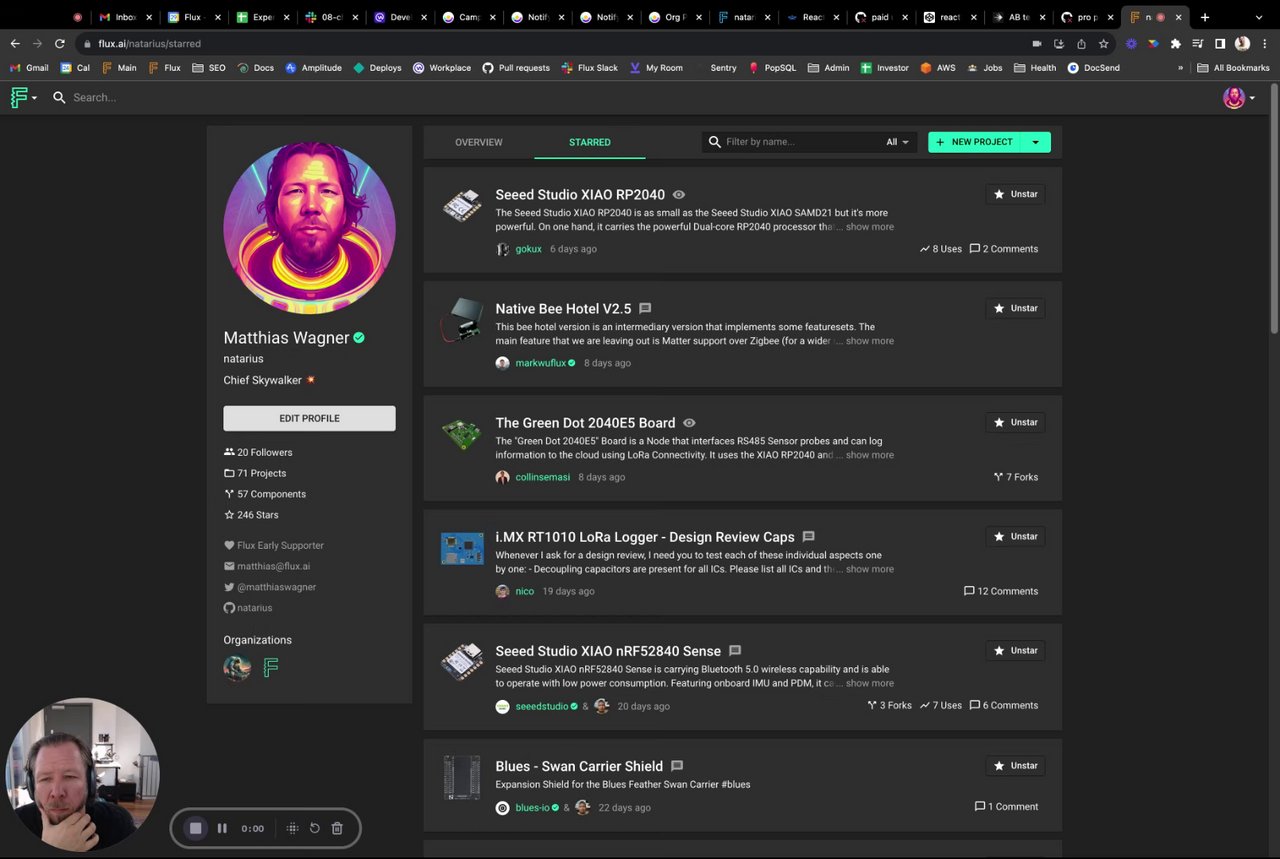Click comment icon beside i.MX RT1010 LoRa Logger title
This screenshot has height=859, width=1280.
coord(809,537)
